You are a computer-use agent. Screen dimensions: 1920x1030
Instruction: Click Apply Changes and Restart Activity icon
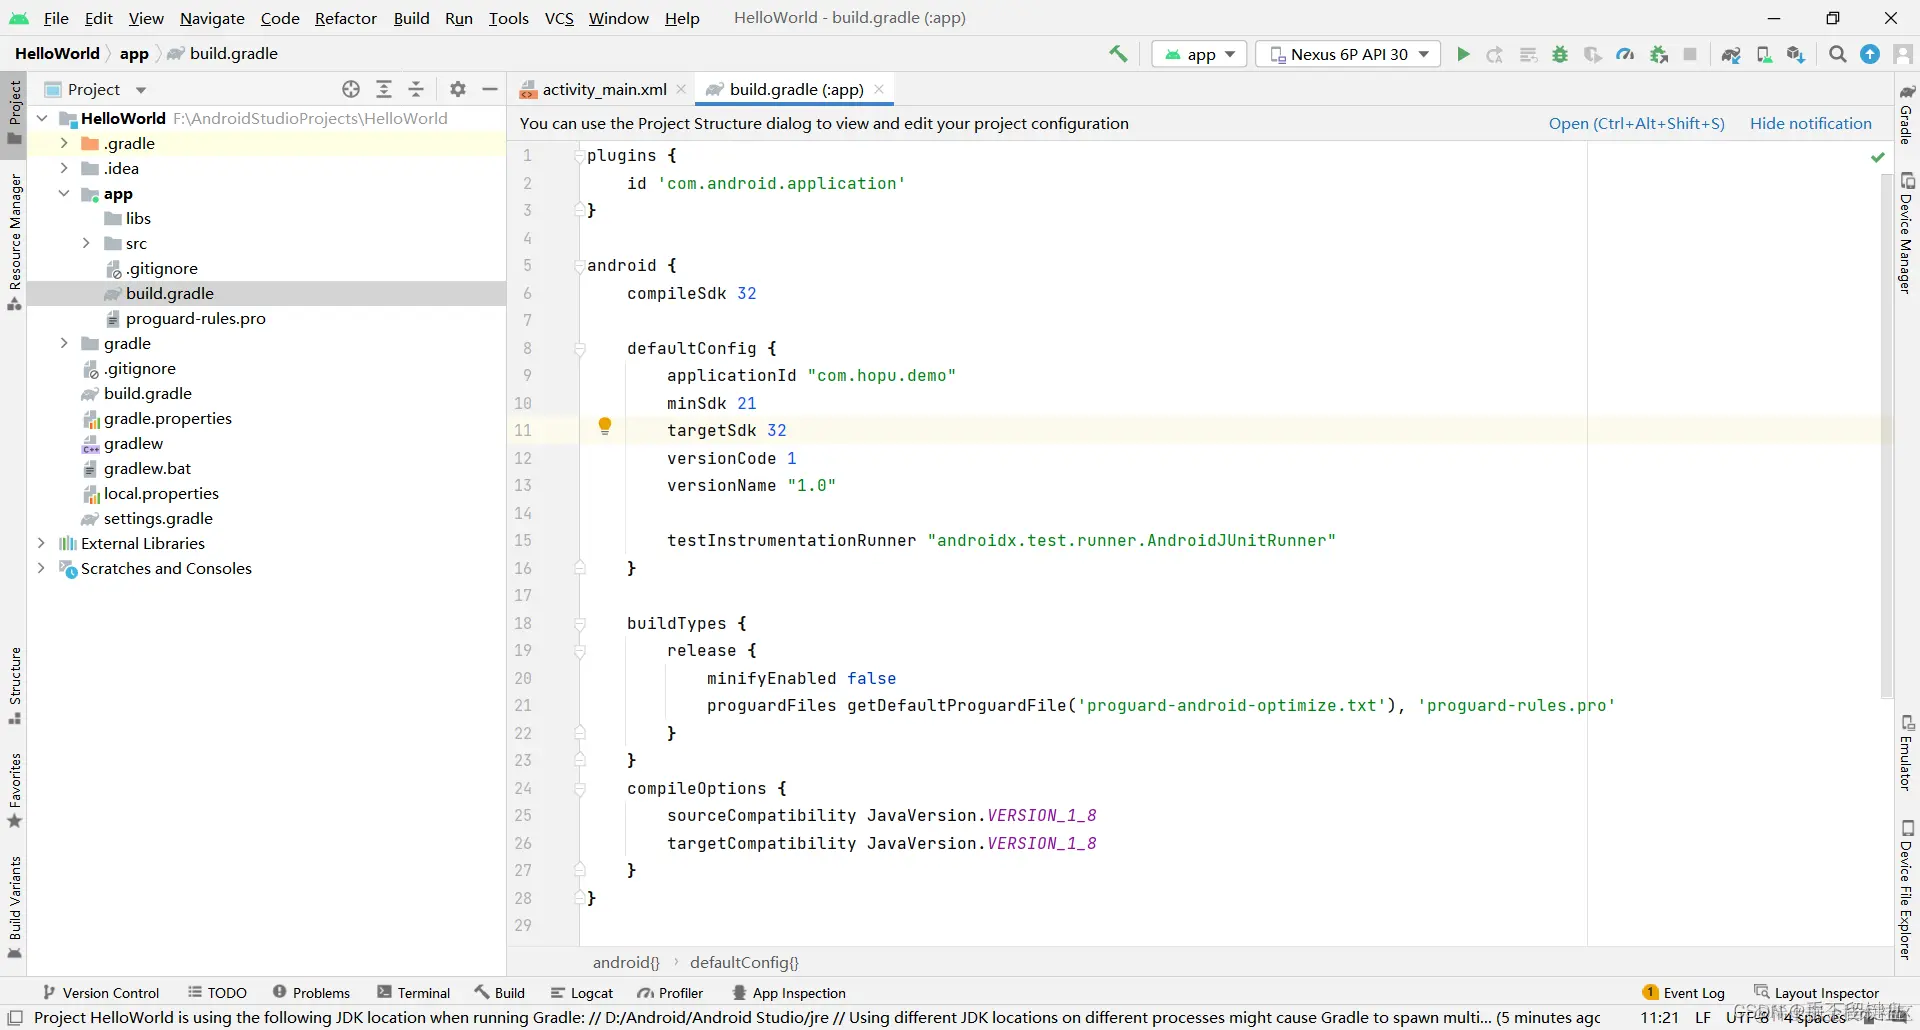pos(1495,54)
